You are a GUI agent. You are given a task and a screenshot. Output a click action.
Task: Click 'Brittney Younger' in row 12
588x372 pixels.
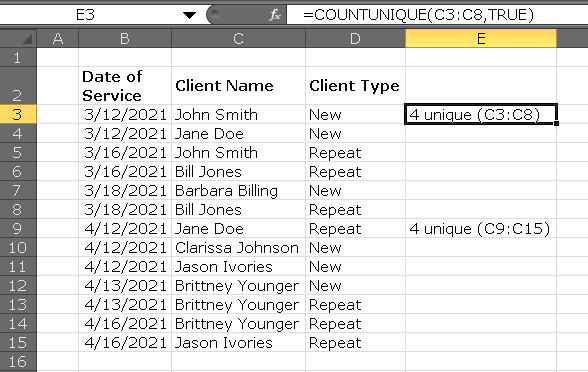pos(238,286)
